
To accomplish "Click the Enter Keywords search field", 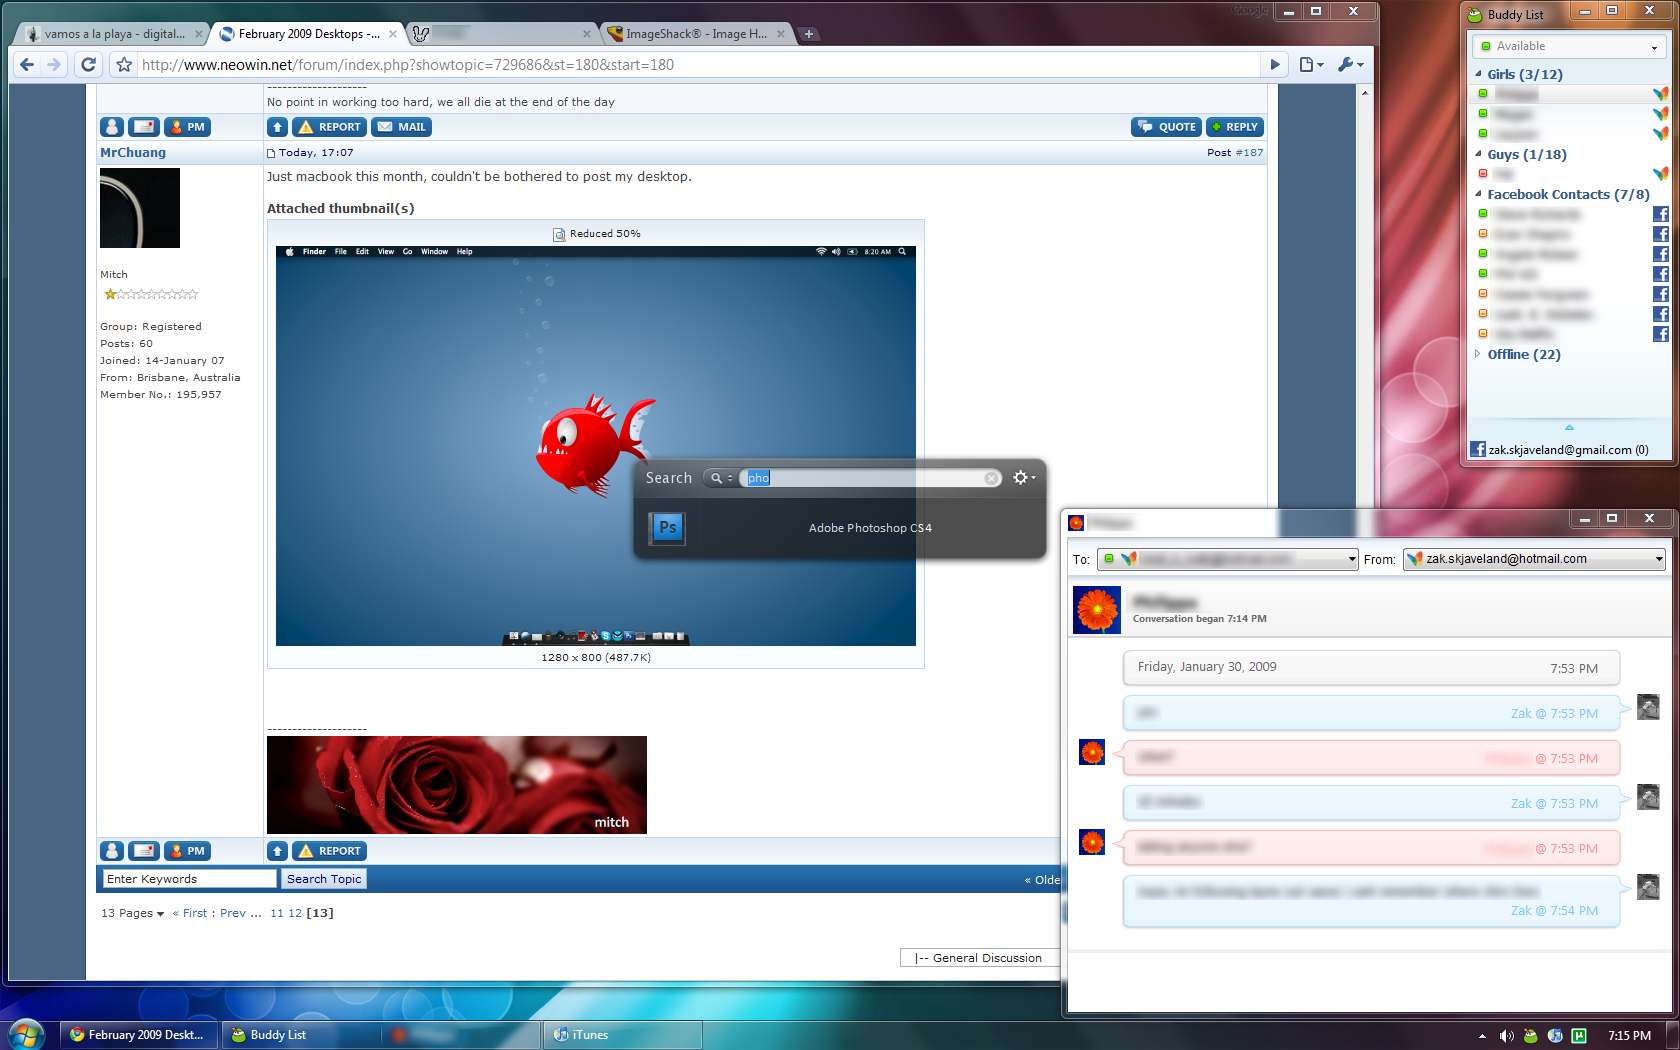I will pyautogui.click(x=189, y=879).
